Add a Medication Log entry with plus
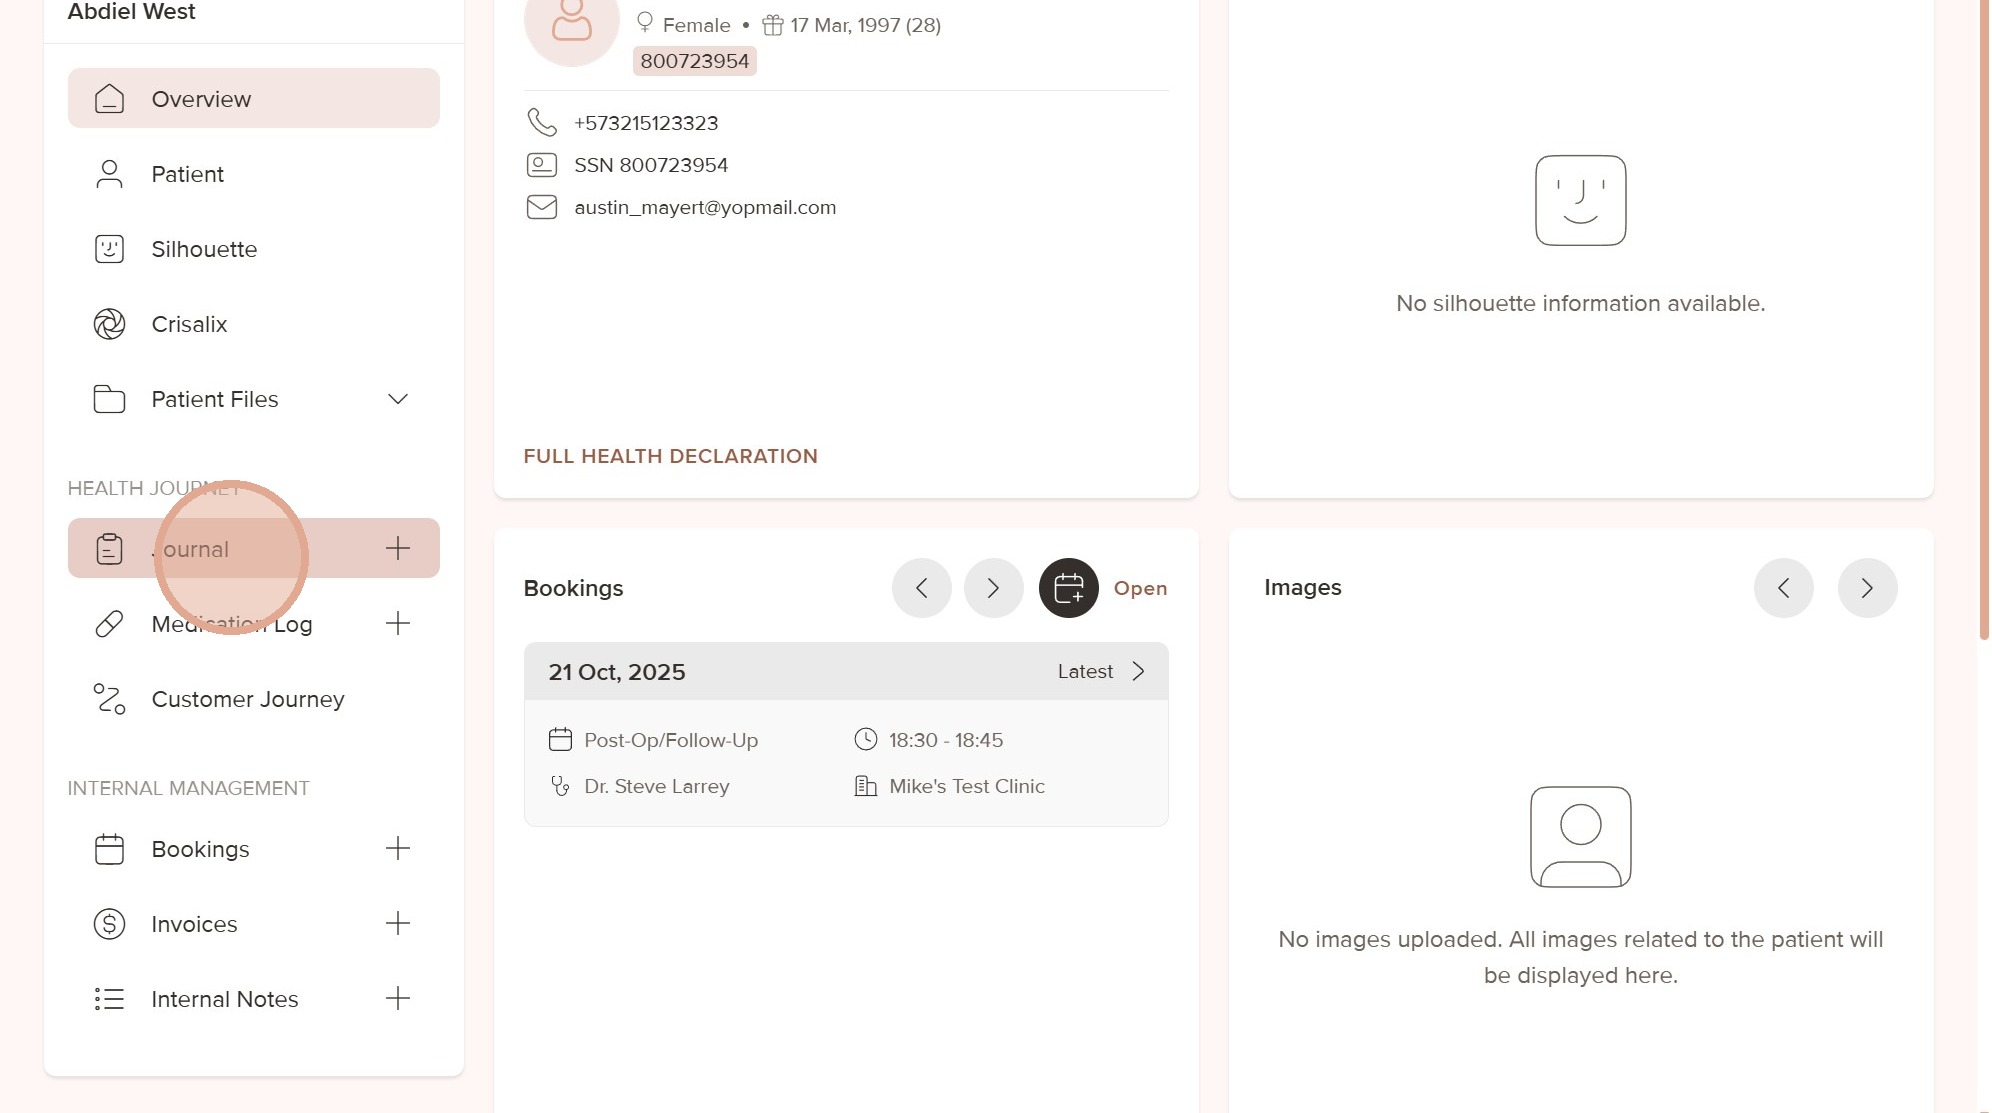Screen dimensions: 1992x1113 pyautogui.click(x=398, y=624)
